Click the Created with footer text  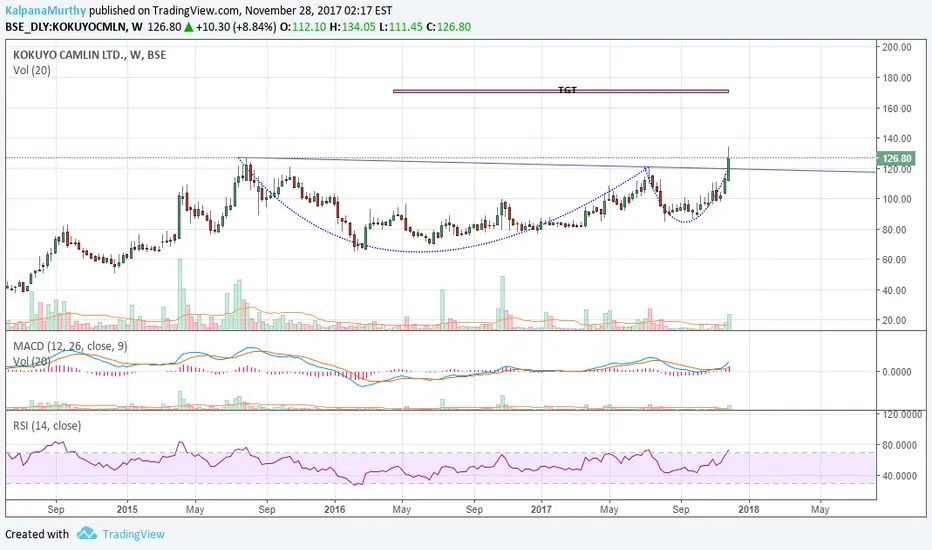tap(37, 534)
